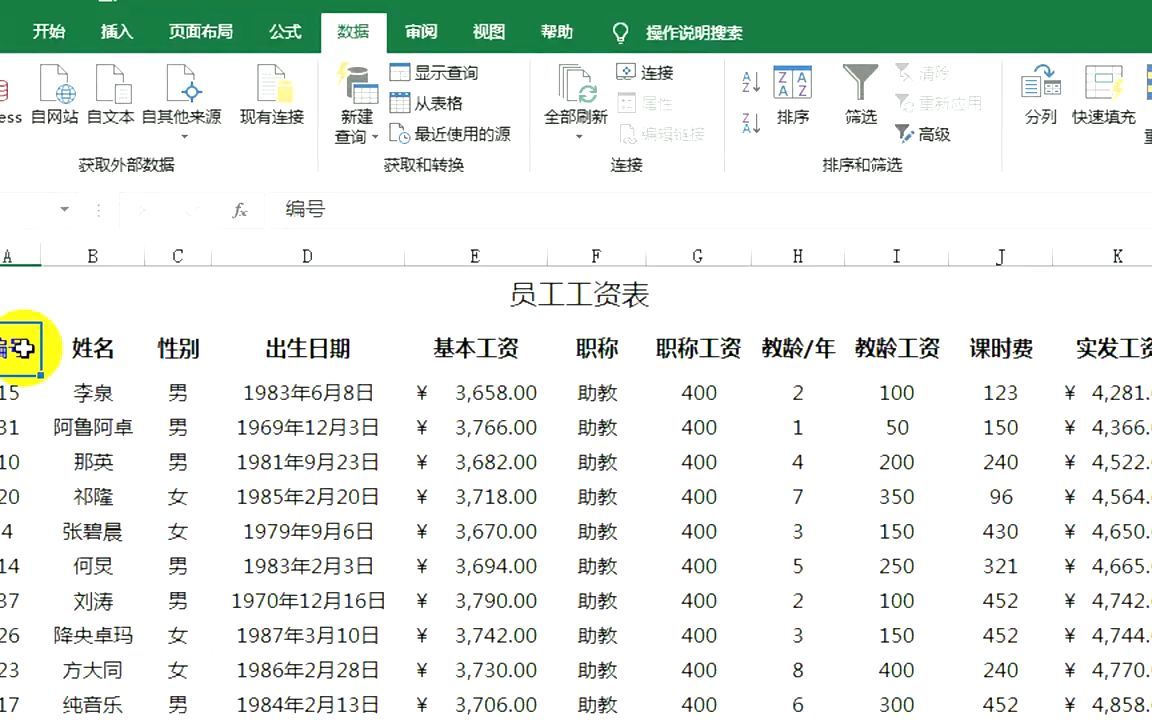Viewport: 1152px width, 720px height.
Task: Switch to the 公式 ribbon tab
Action: (285, 31)
